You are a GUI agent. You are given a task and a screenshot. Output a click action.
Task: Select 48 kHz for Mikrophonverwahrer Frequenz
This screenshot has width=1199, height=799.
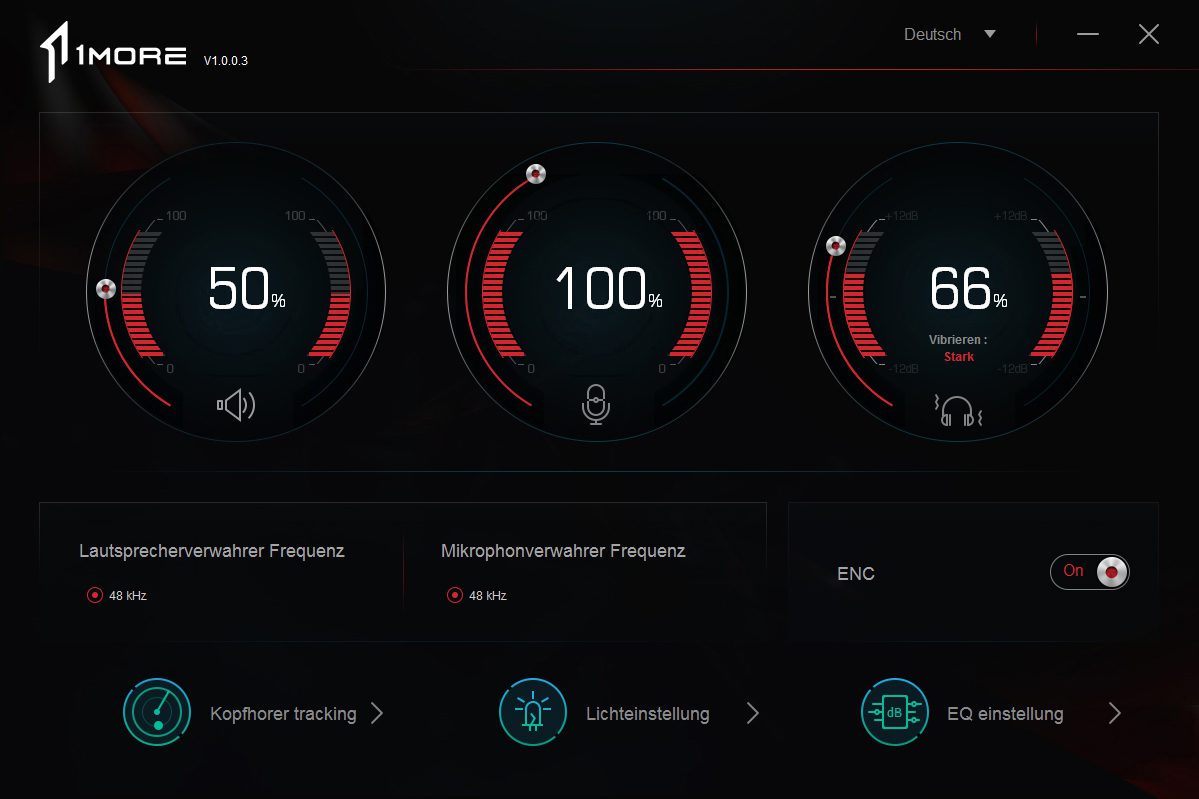click(x=455, y=595)
